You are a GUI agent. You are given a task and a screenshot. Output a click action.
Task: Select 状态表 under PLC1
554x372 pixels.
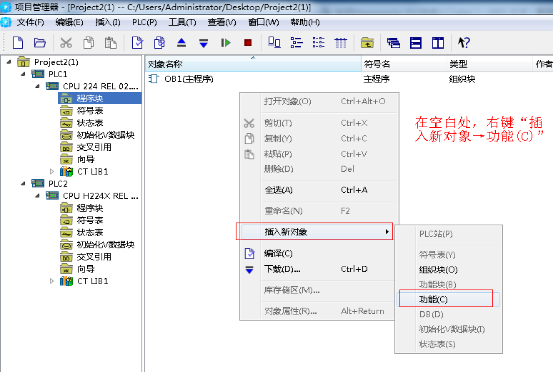(90, 123)
